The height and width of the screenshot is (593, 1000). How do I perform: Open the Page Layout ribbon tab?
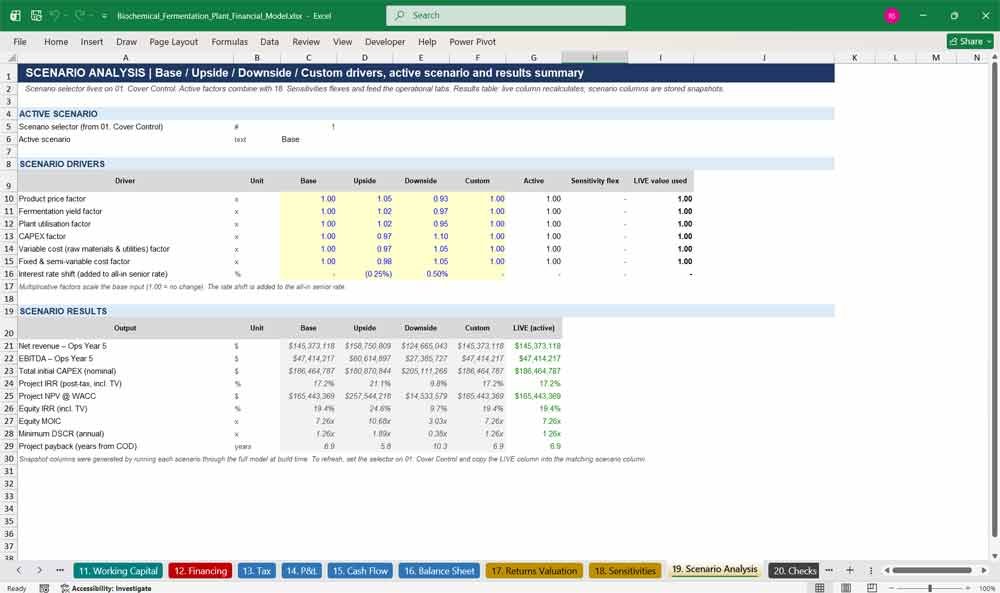pos(173,41)
